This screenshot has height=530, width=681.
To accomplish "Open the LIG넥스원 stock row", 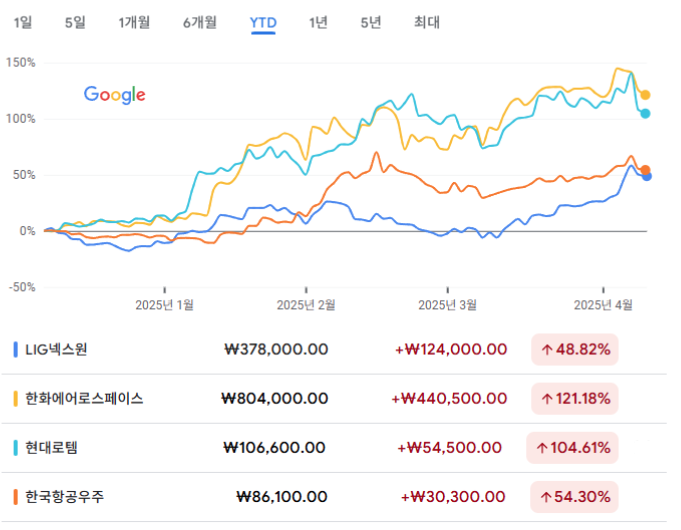I will click(334, 349).
